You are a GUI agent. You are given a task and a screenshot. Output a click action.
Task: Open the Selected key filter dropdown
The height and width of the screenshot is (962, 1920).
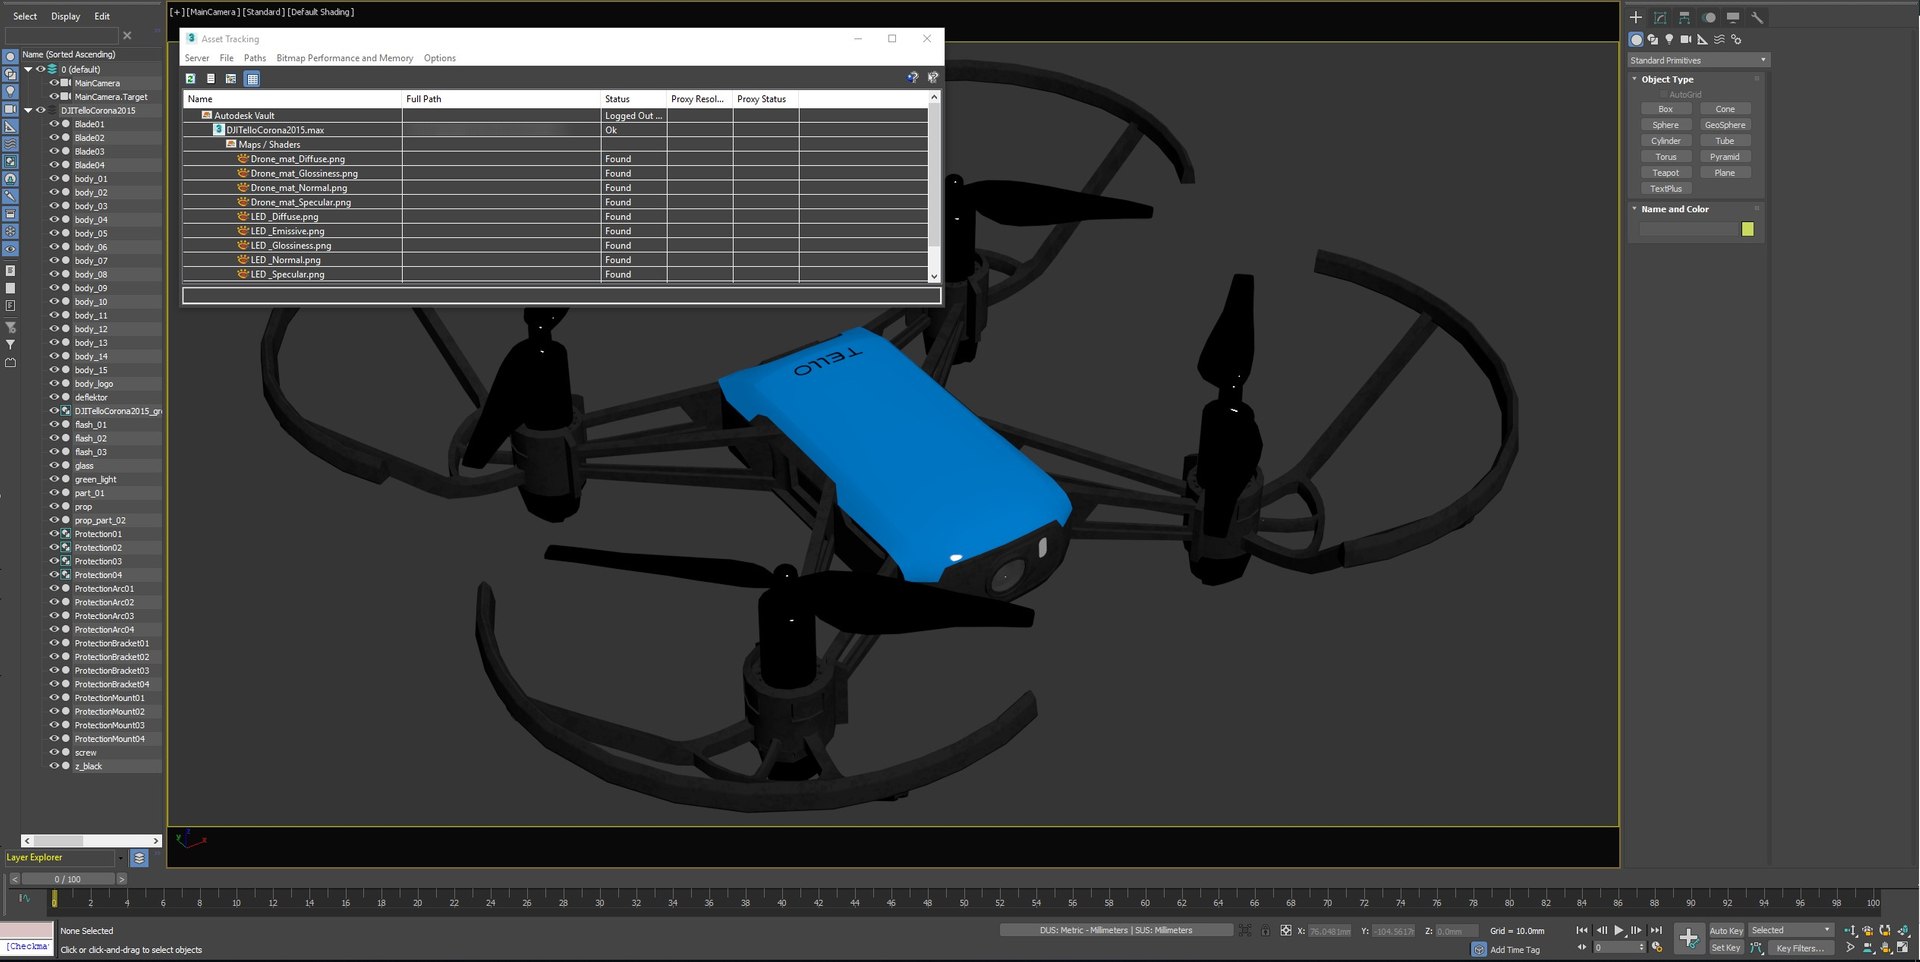tap(1791, 930)
